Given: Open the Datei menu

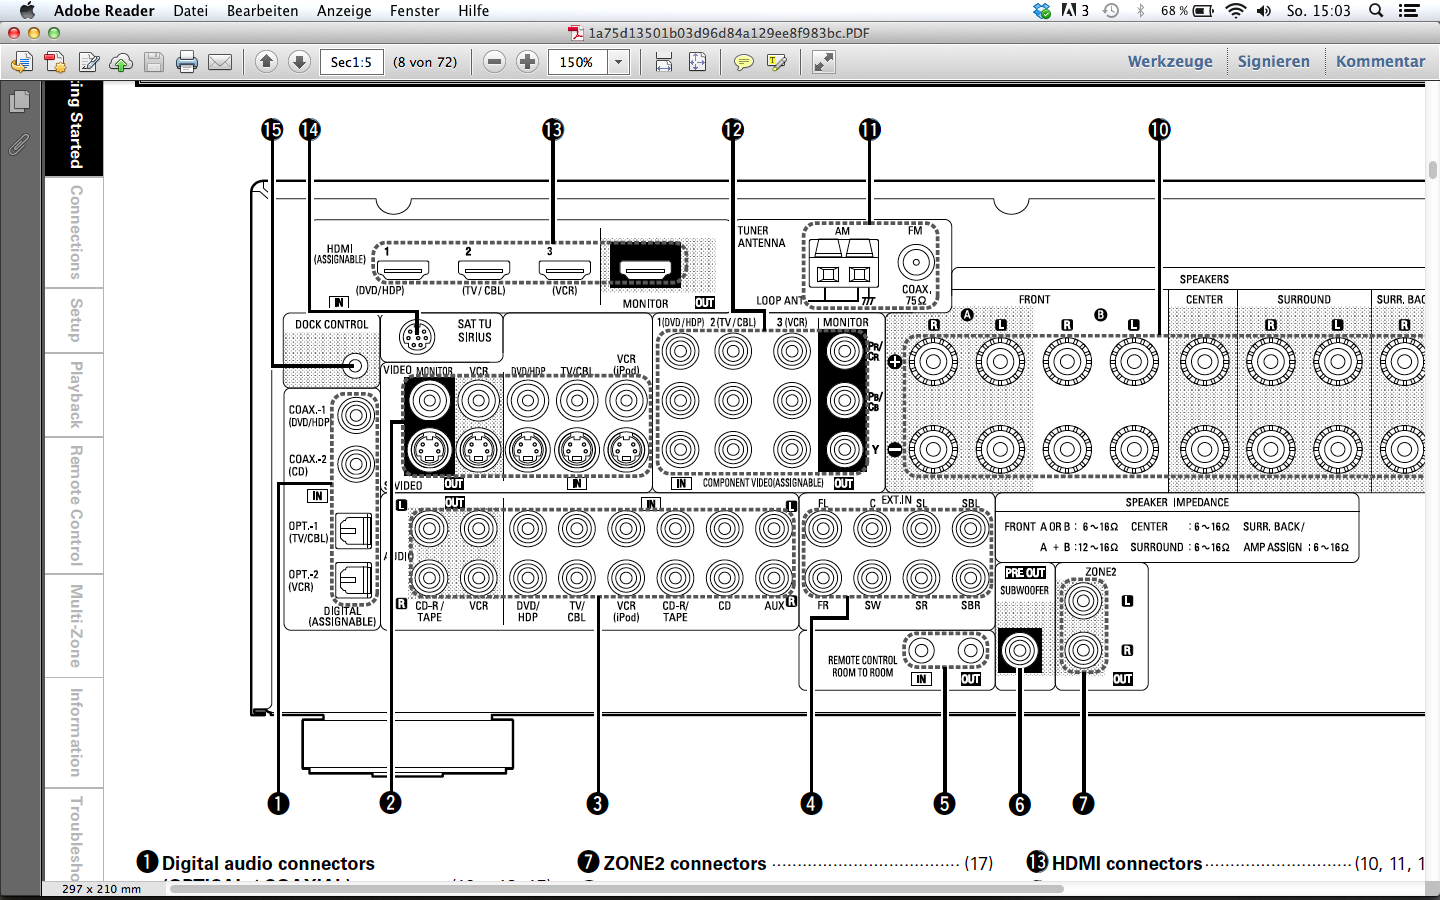Looking at the screenshot, I should (190, 11).
